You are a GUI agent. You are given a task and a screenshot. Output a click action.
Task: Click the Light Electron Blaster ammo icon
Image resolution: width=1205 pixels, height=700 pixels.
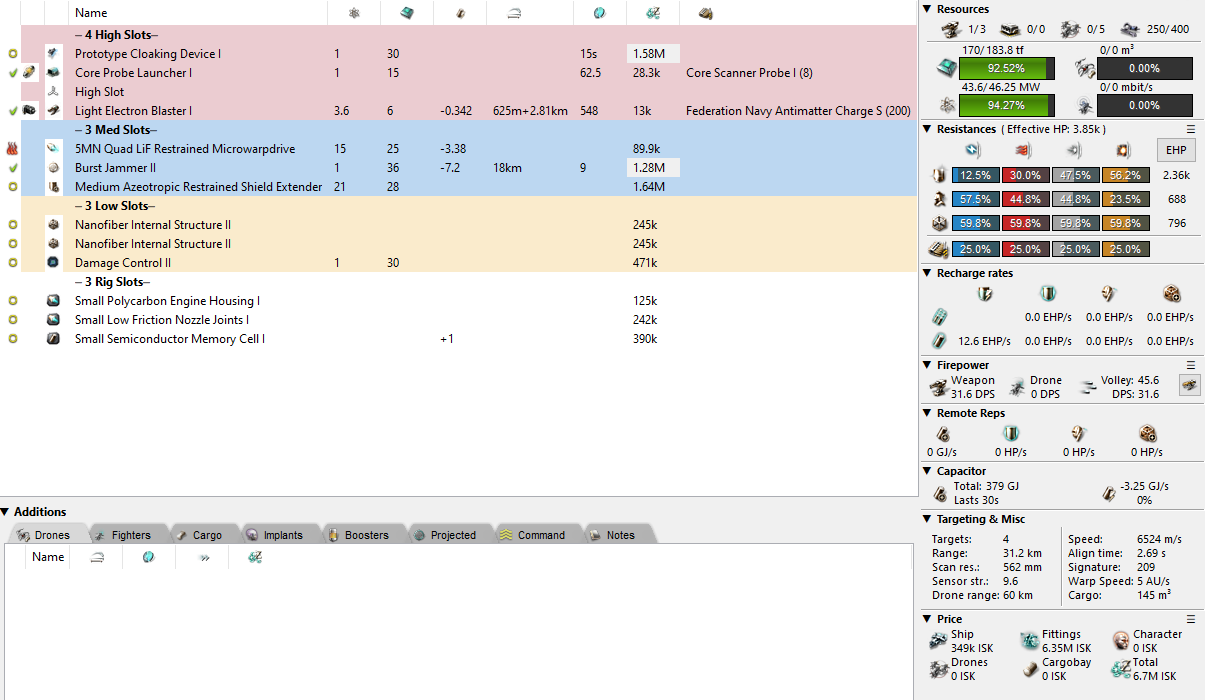coord(30,111)
